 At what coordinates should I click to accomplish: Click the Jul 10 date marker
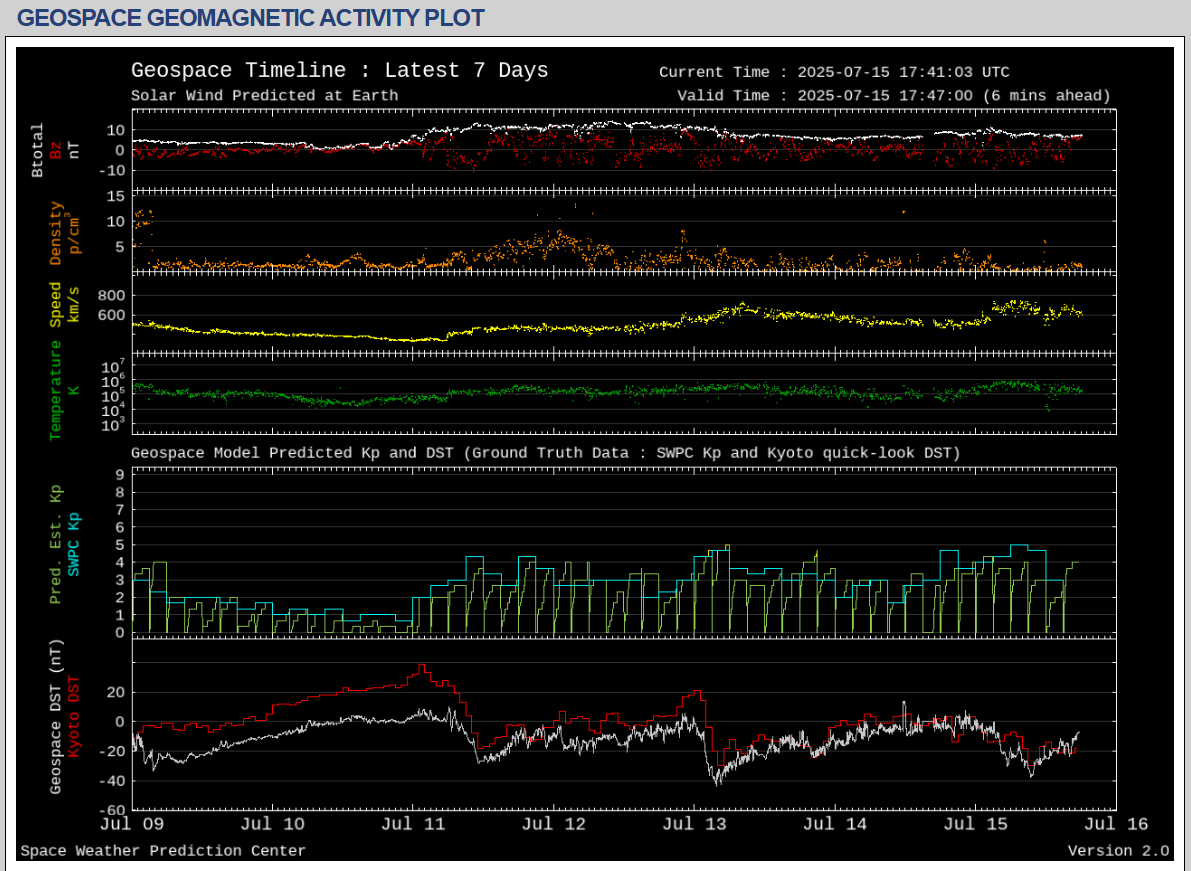(x=274, y=824)
